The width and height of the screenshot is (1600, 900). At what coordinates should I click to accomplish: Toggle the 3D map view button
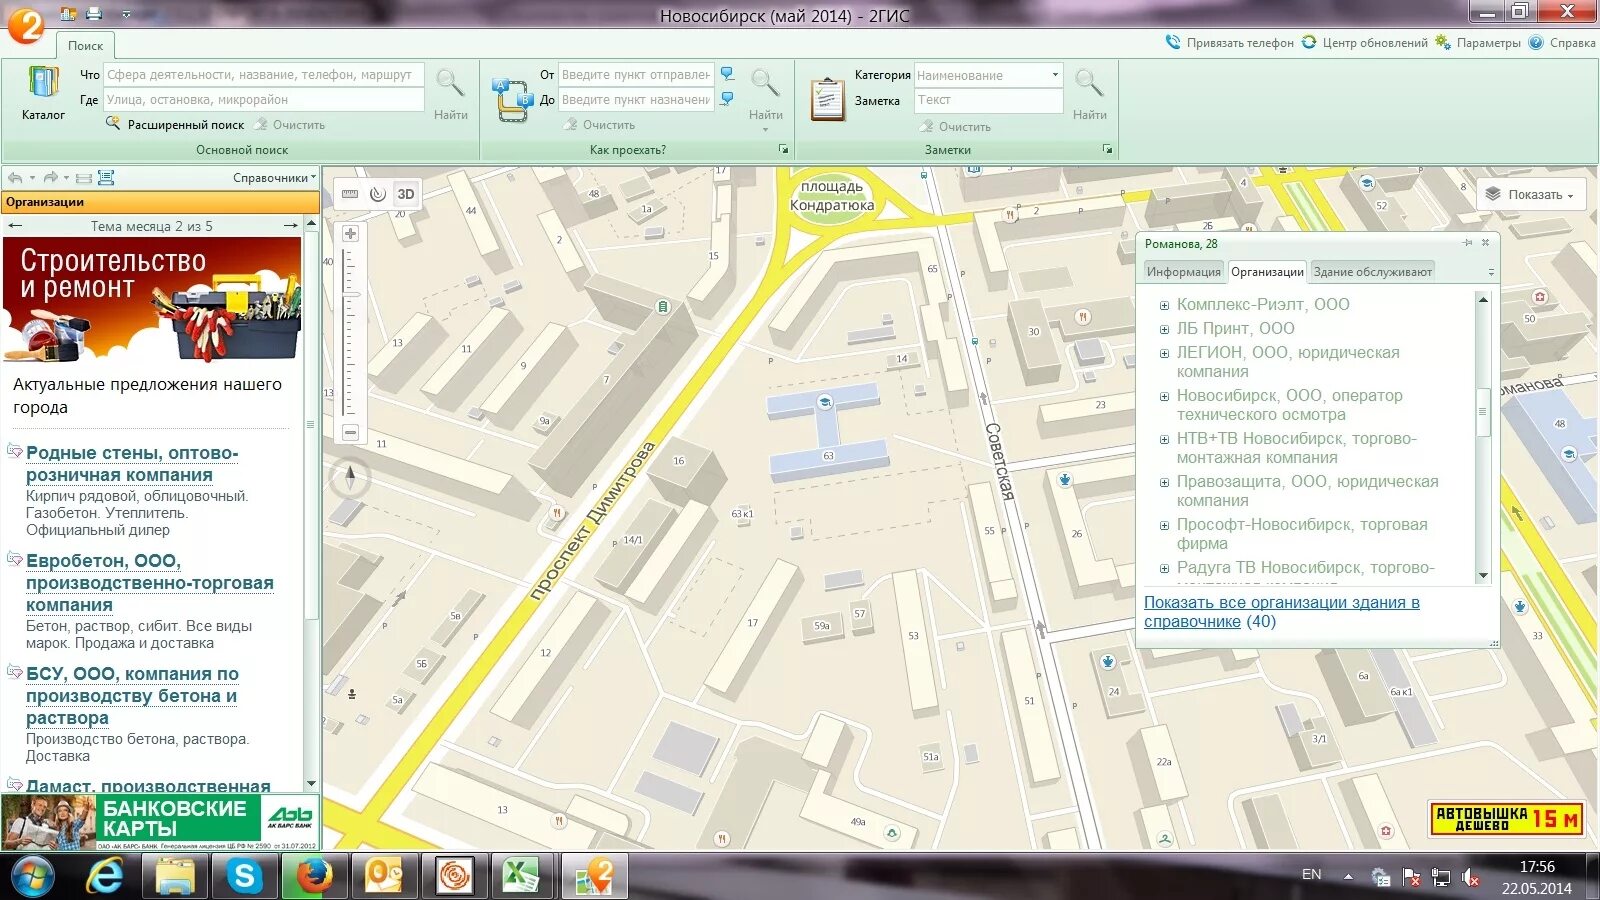tap(405, 194)
